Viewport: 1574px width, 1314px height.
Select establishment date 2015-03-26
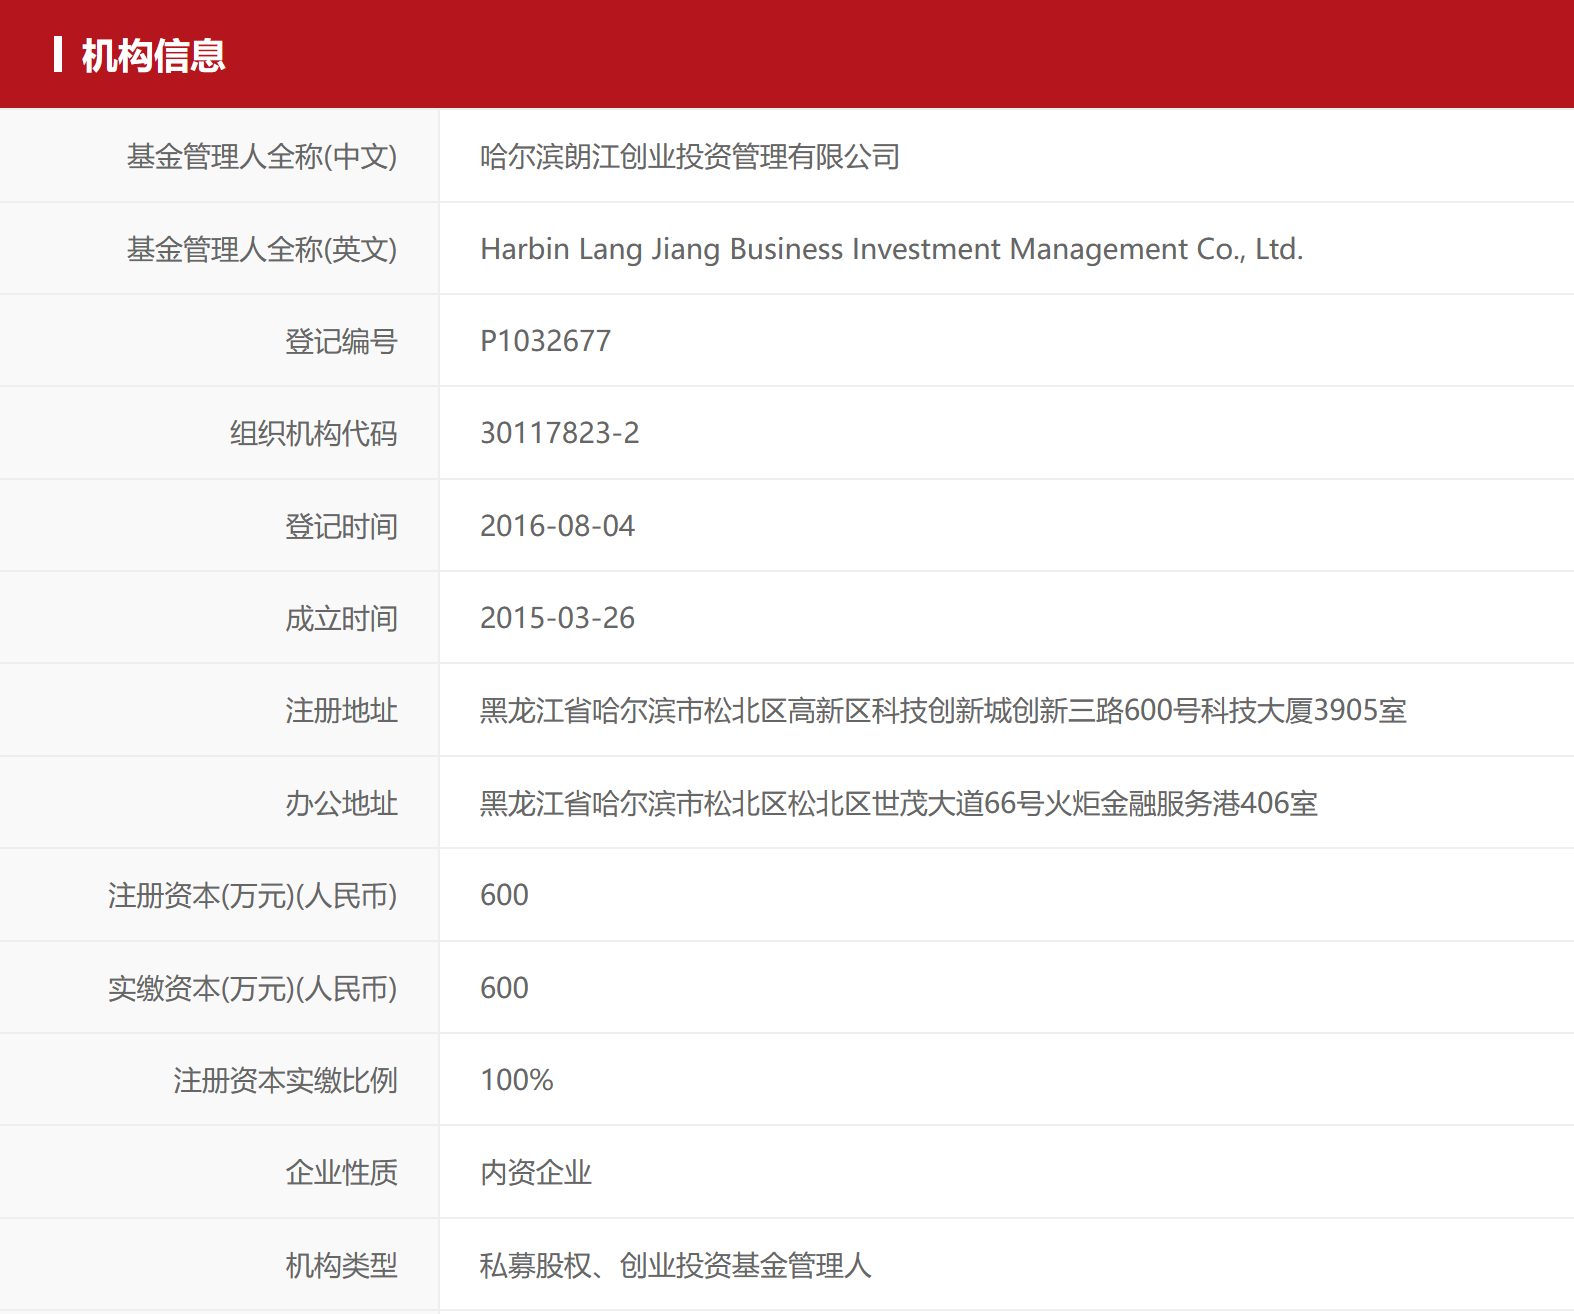pos(557,618)
